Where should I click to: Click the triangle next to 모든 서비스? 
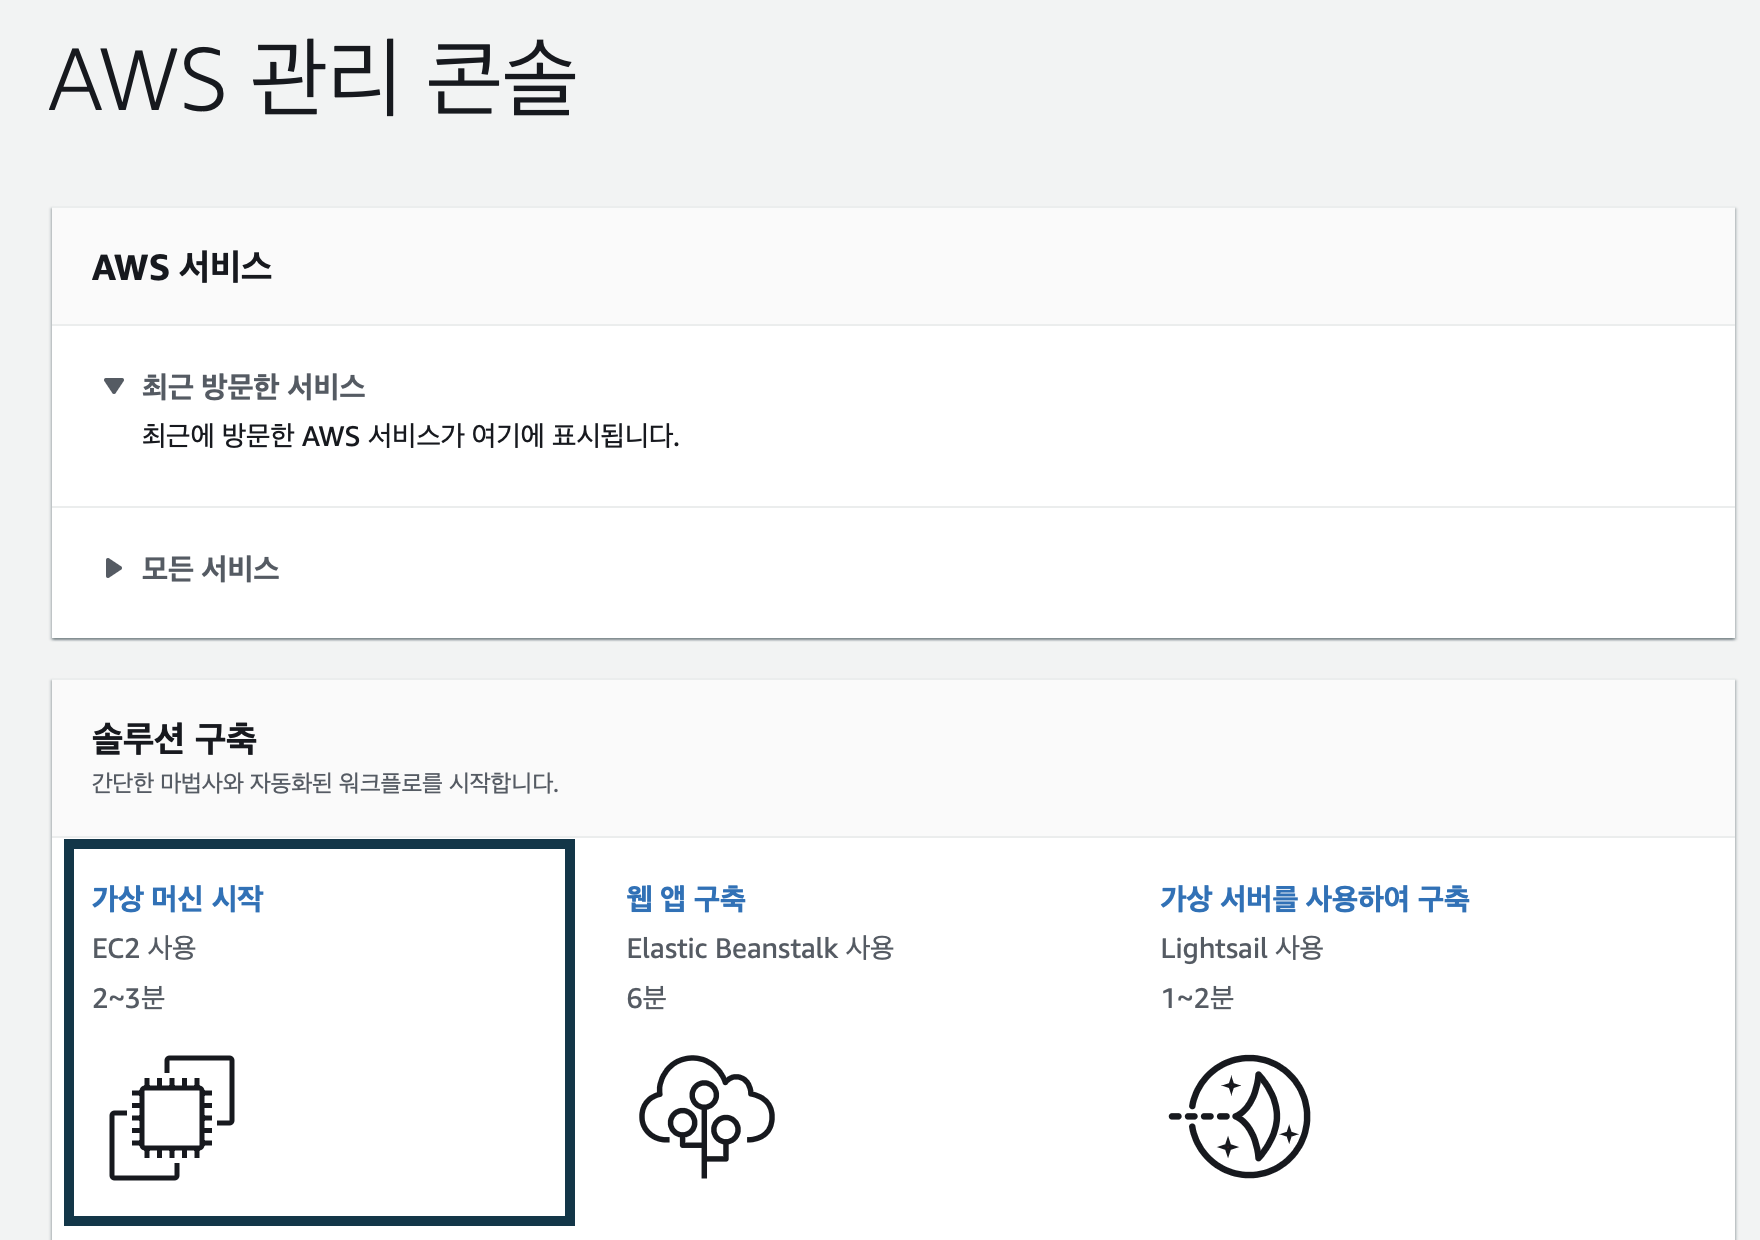tap(113, 568)
